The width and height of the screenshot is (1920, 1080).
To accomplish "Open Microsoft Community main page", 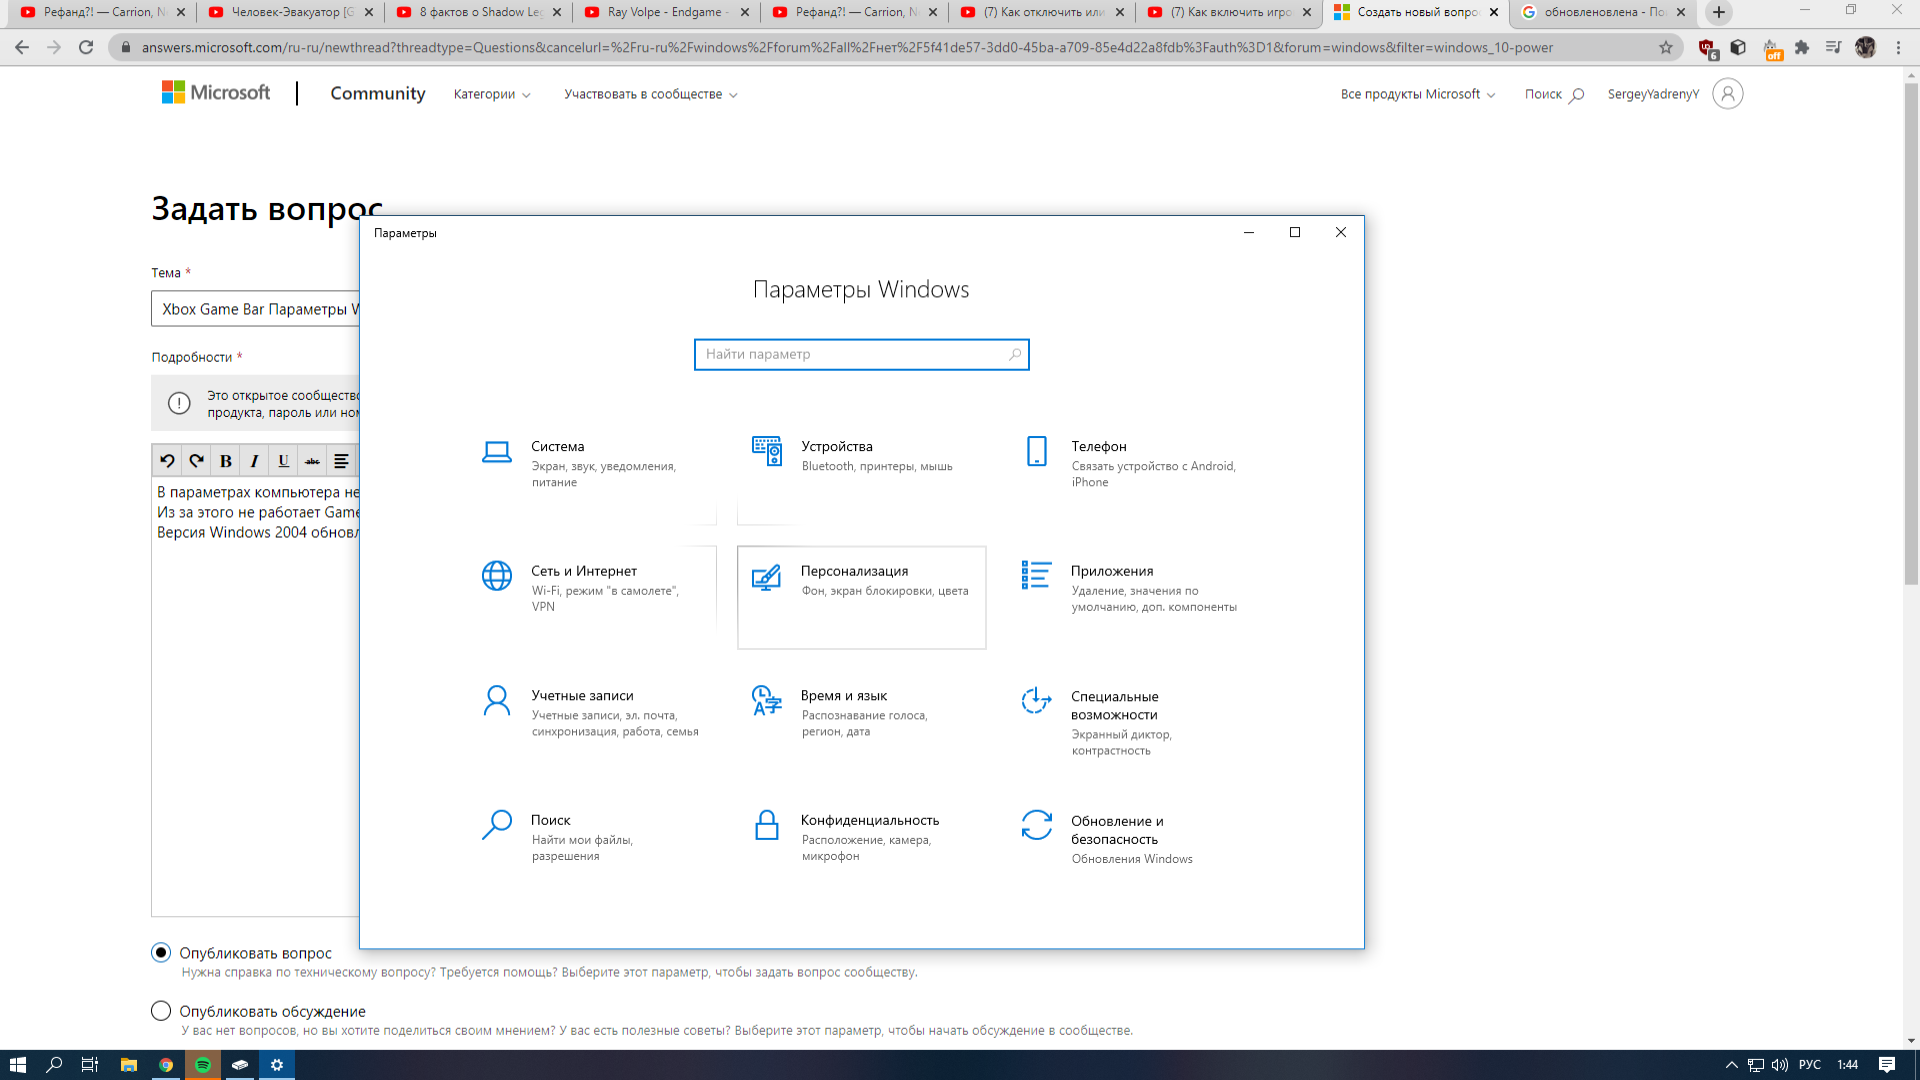I will point(377,94).
